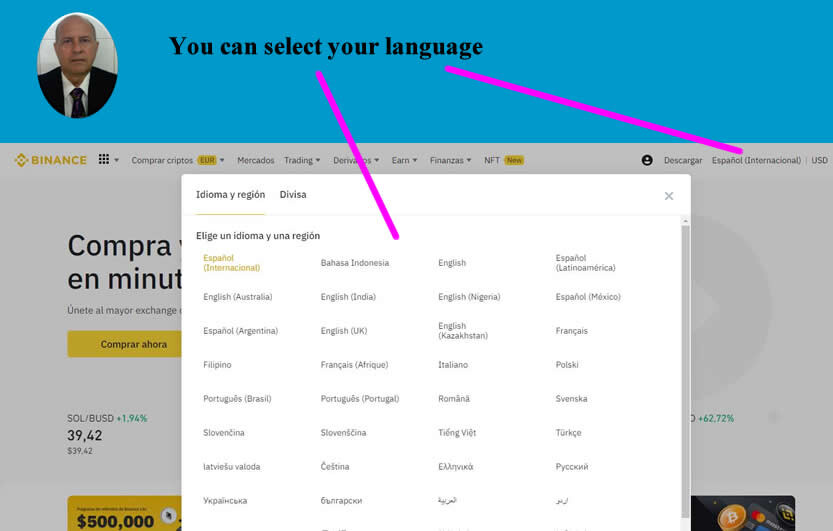Select Español (Internacional) in the list
This screenshot has height=531, width=833.
point(232,263)
